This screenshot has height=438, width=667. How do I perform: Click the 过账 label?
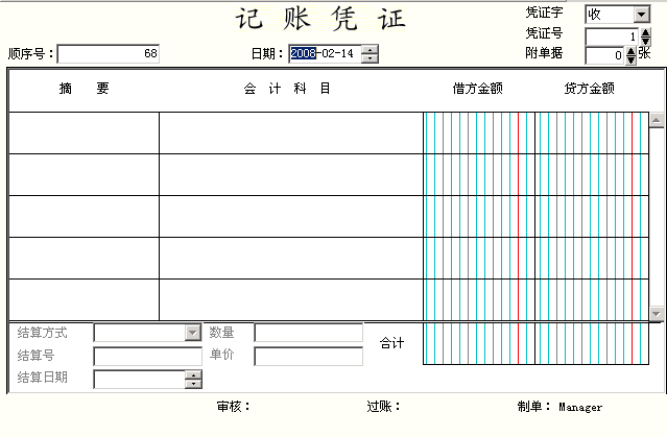click(x=383, y=407)
